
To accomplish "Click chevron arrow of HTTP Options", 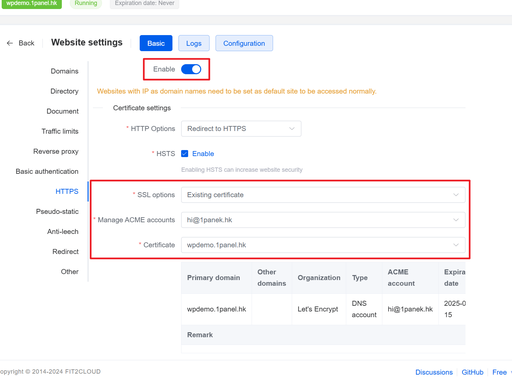I will pos(292,129).
